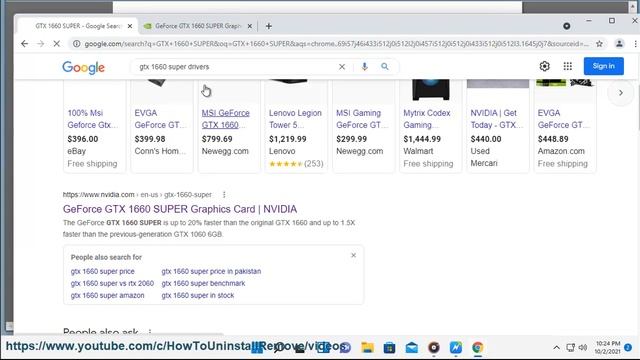Click the address bar URL
Image resolution: width=640 pixels, height=360 pixels.
(337, 44)
